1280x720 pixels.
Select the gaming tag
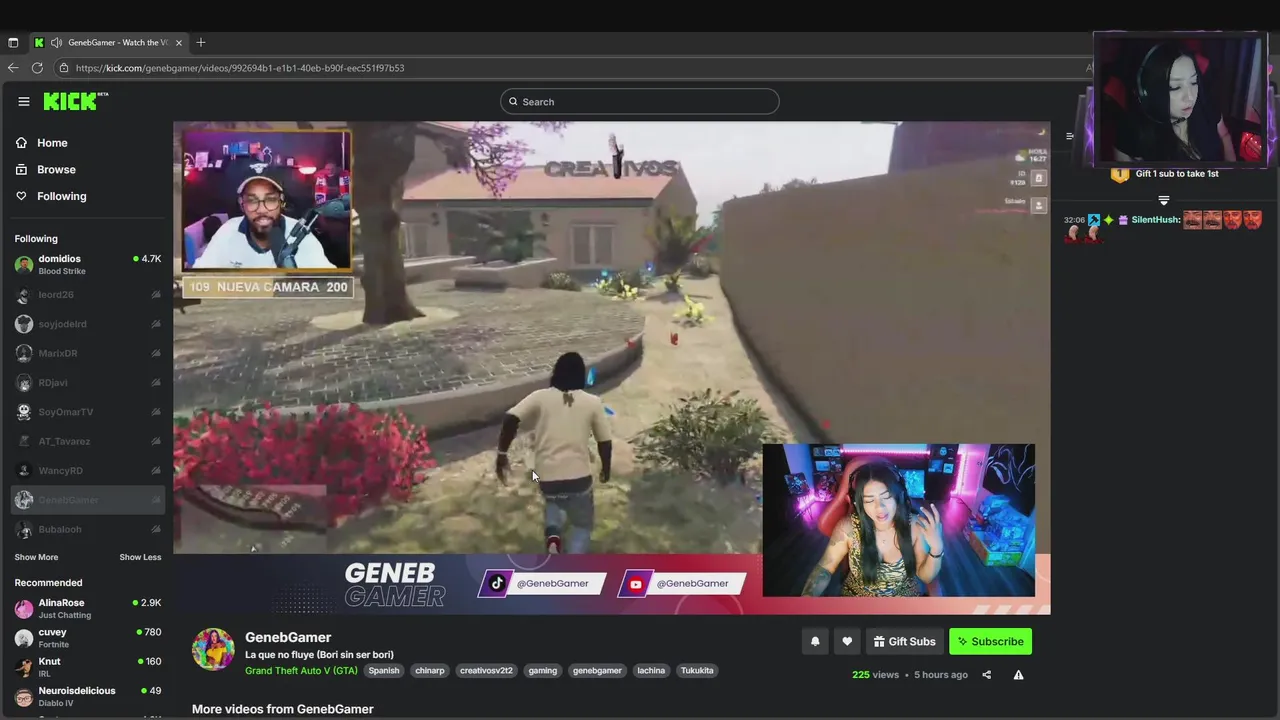tap(543, 671)
